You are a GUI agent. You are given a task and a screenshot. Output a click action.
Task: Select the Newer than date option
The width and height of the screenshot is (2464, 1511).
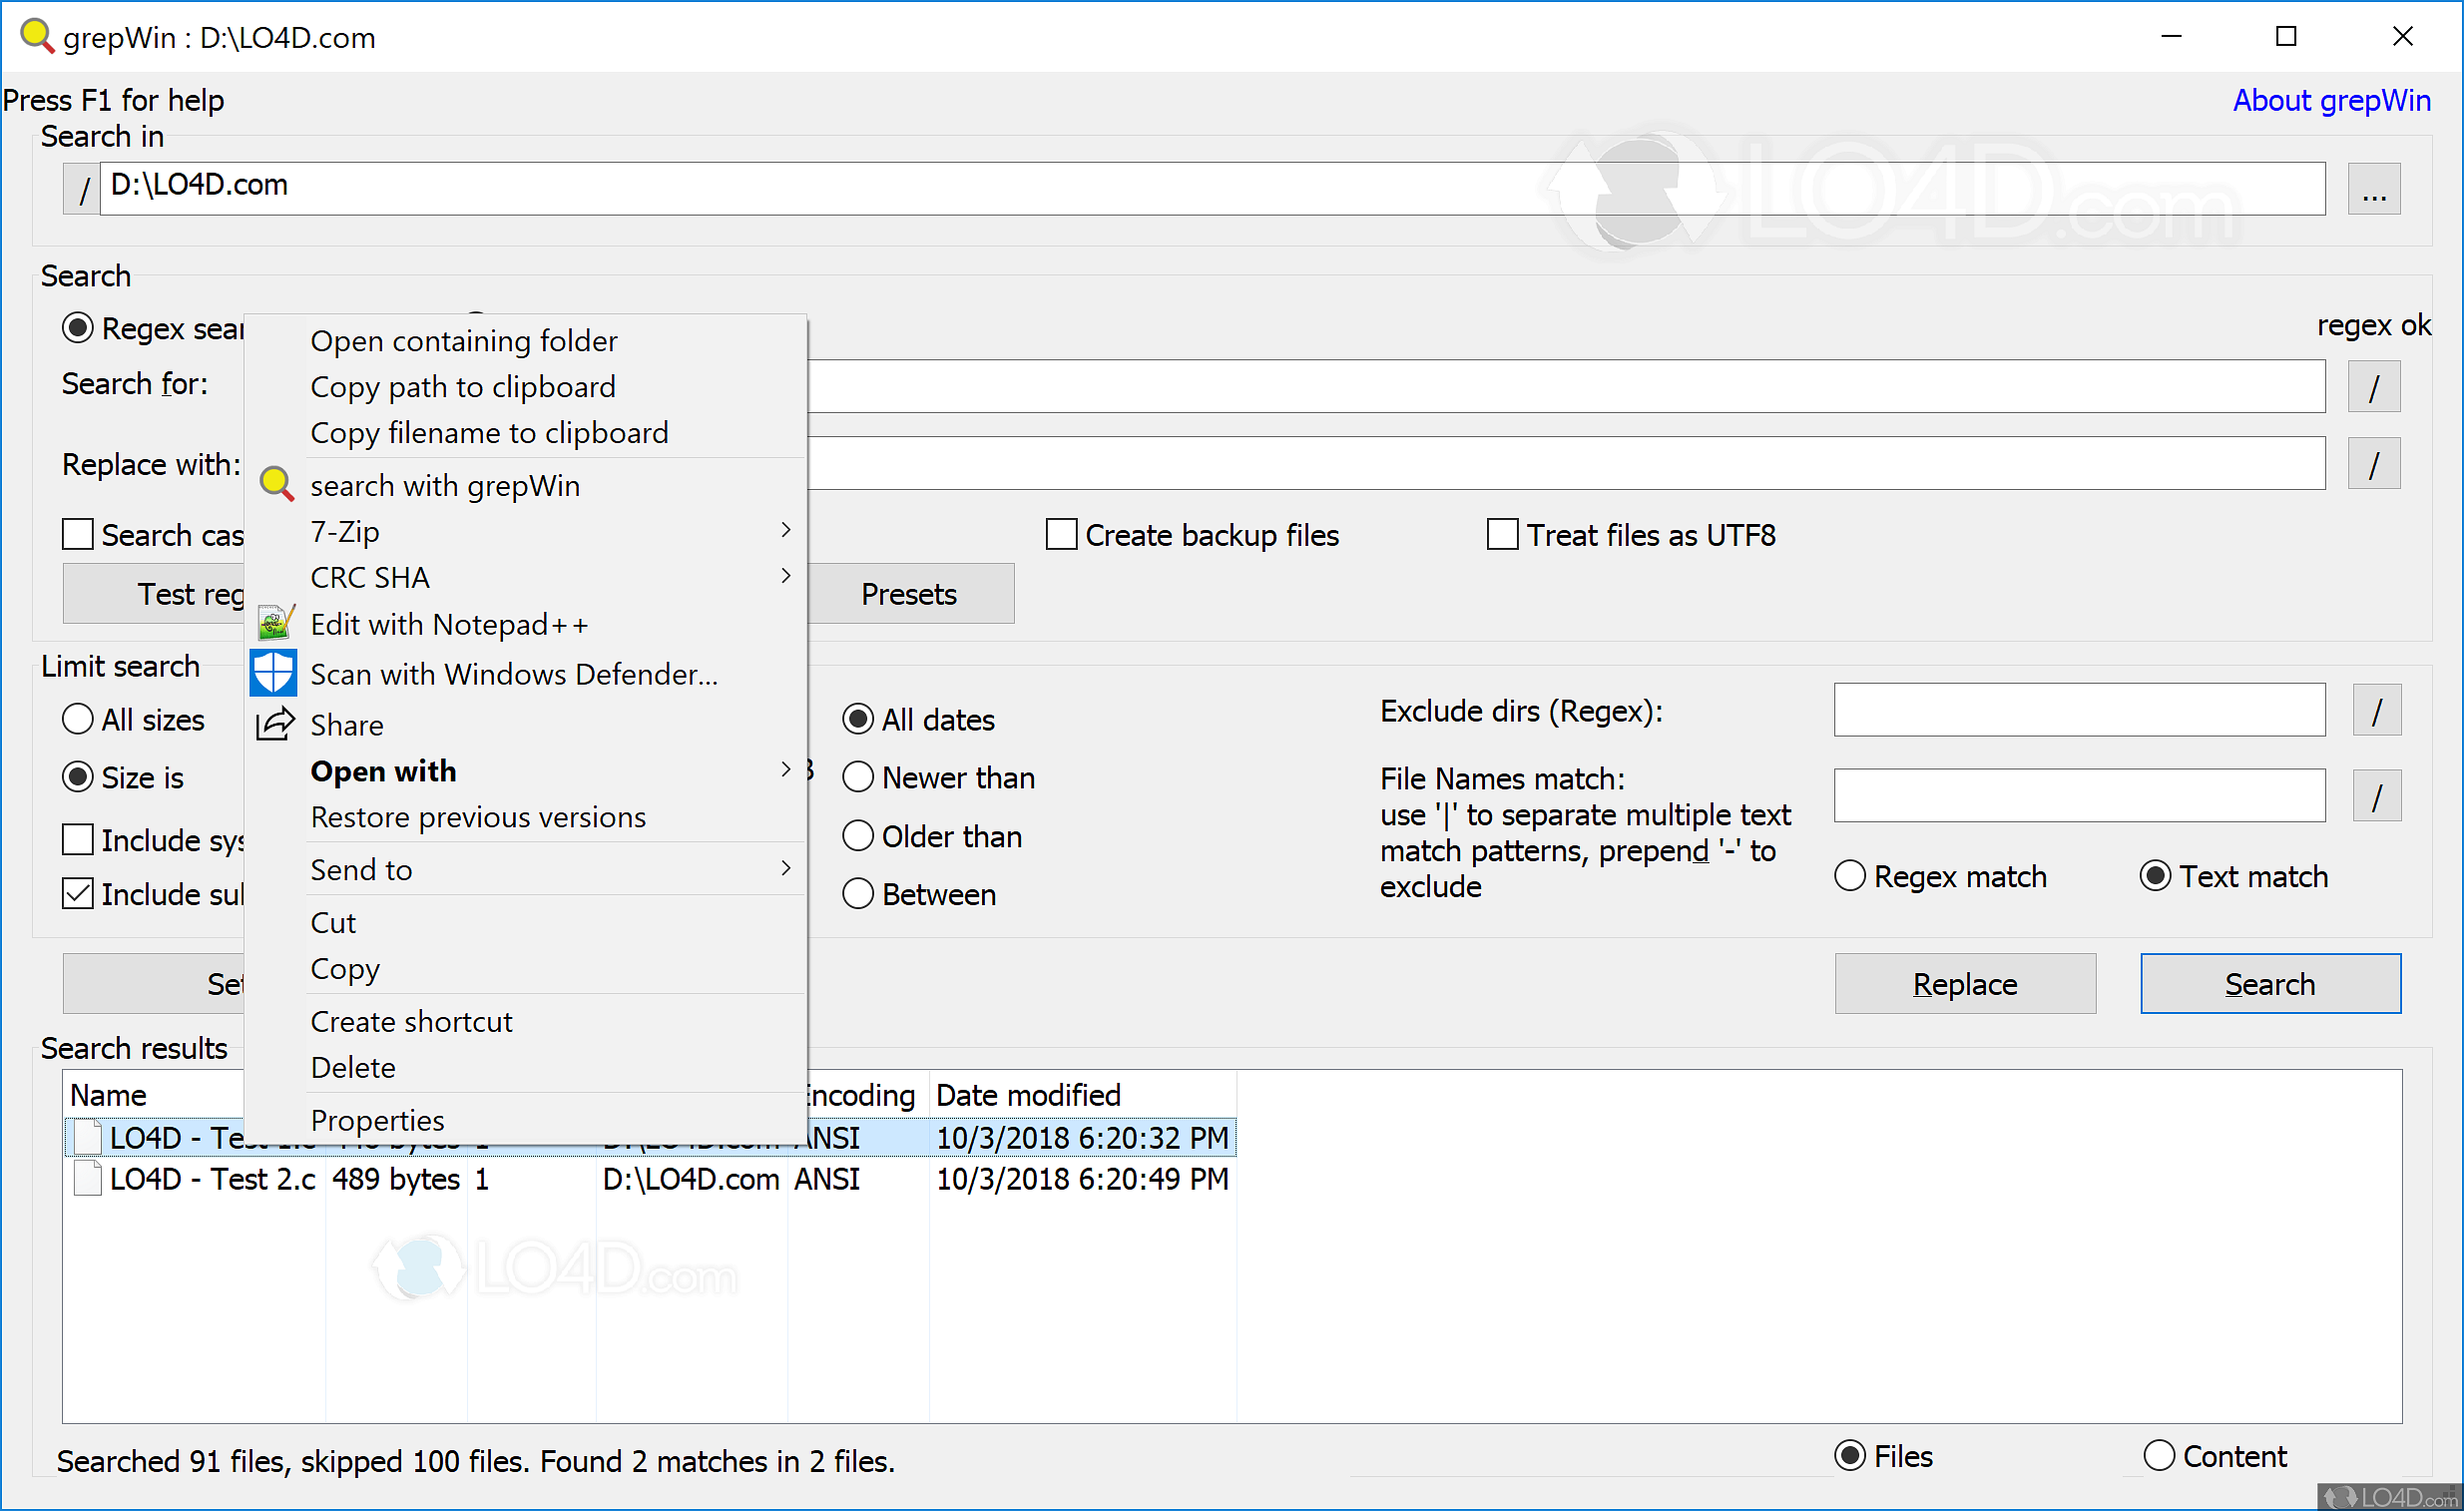click(858, 778)
